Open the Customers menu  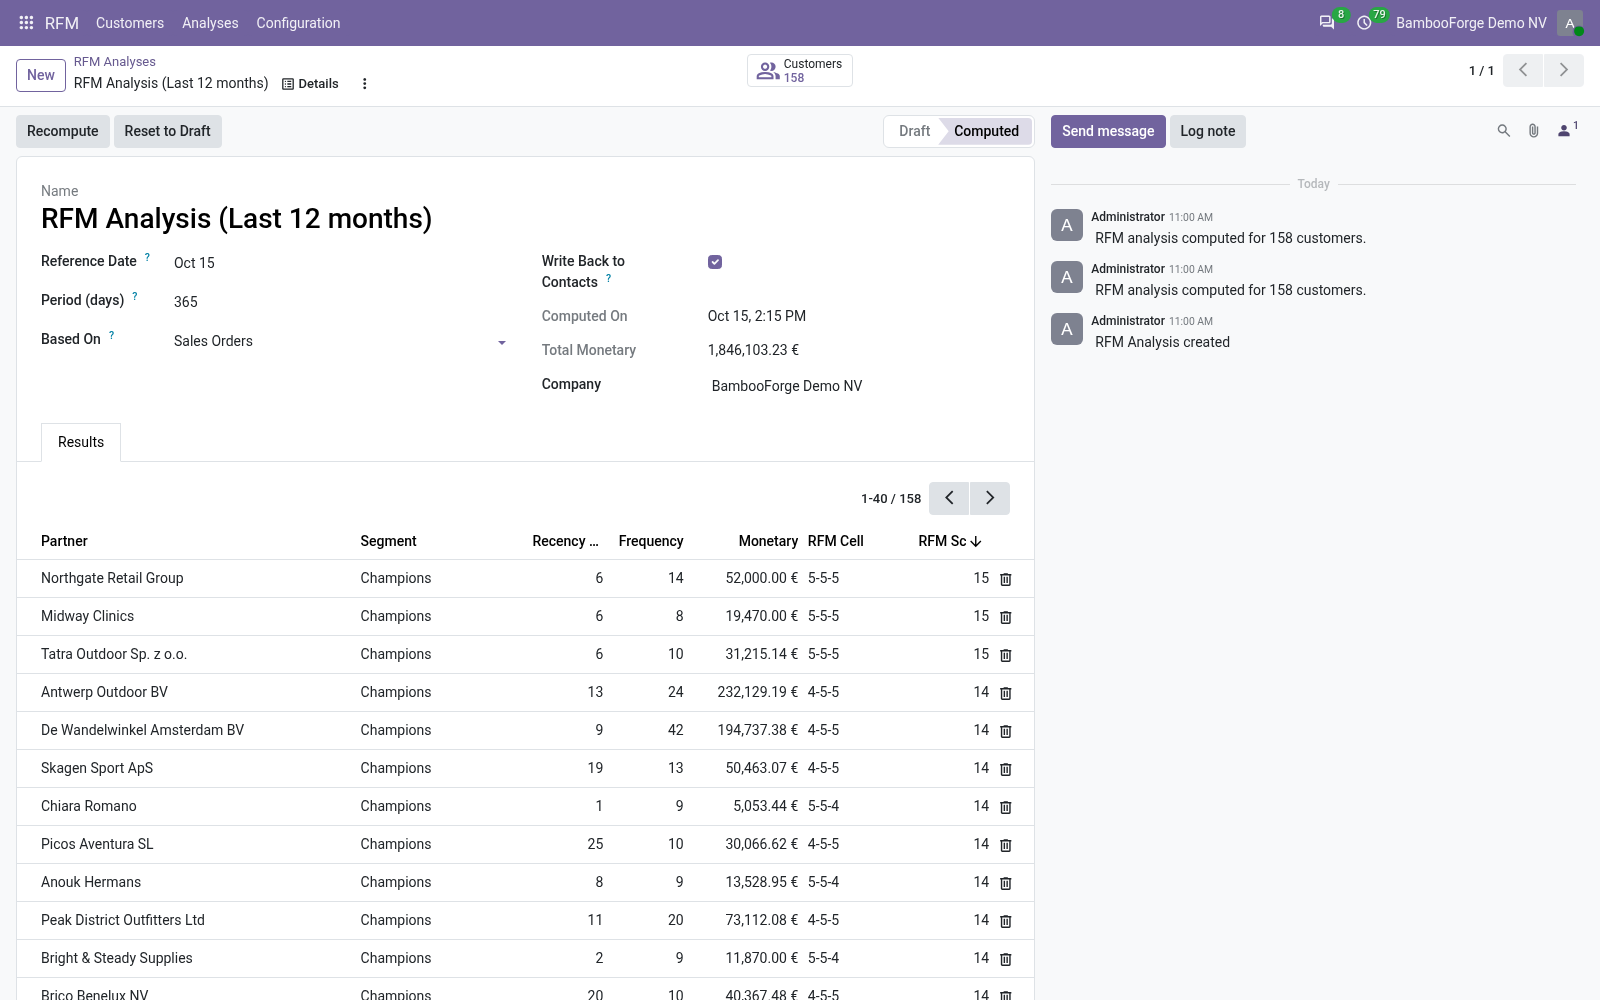tap(130, 23)
